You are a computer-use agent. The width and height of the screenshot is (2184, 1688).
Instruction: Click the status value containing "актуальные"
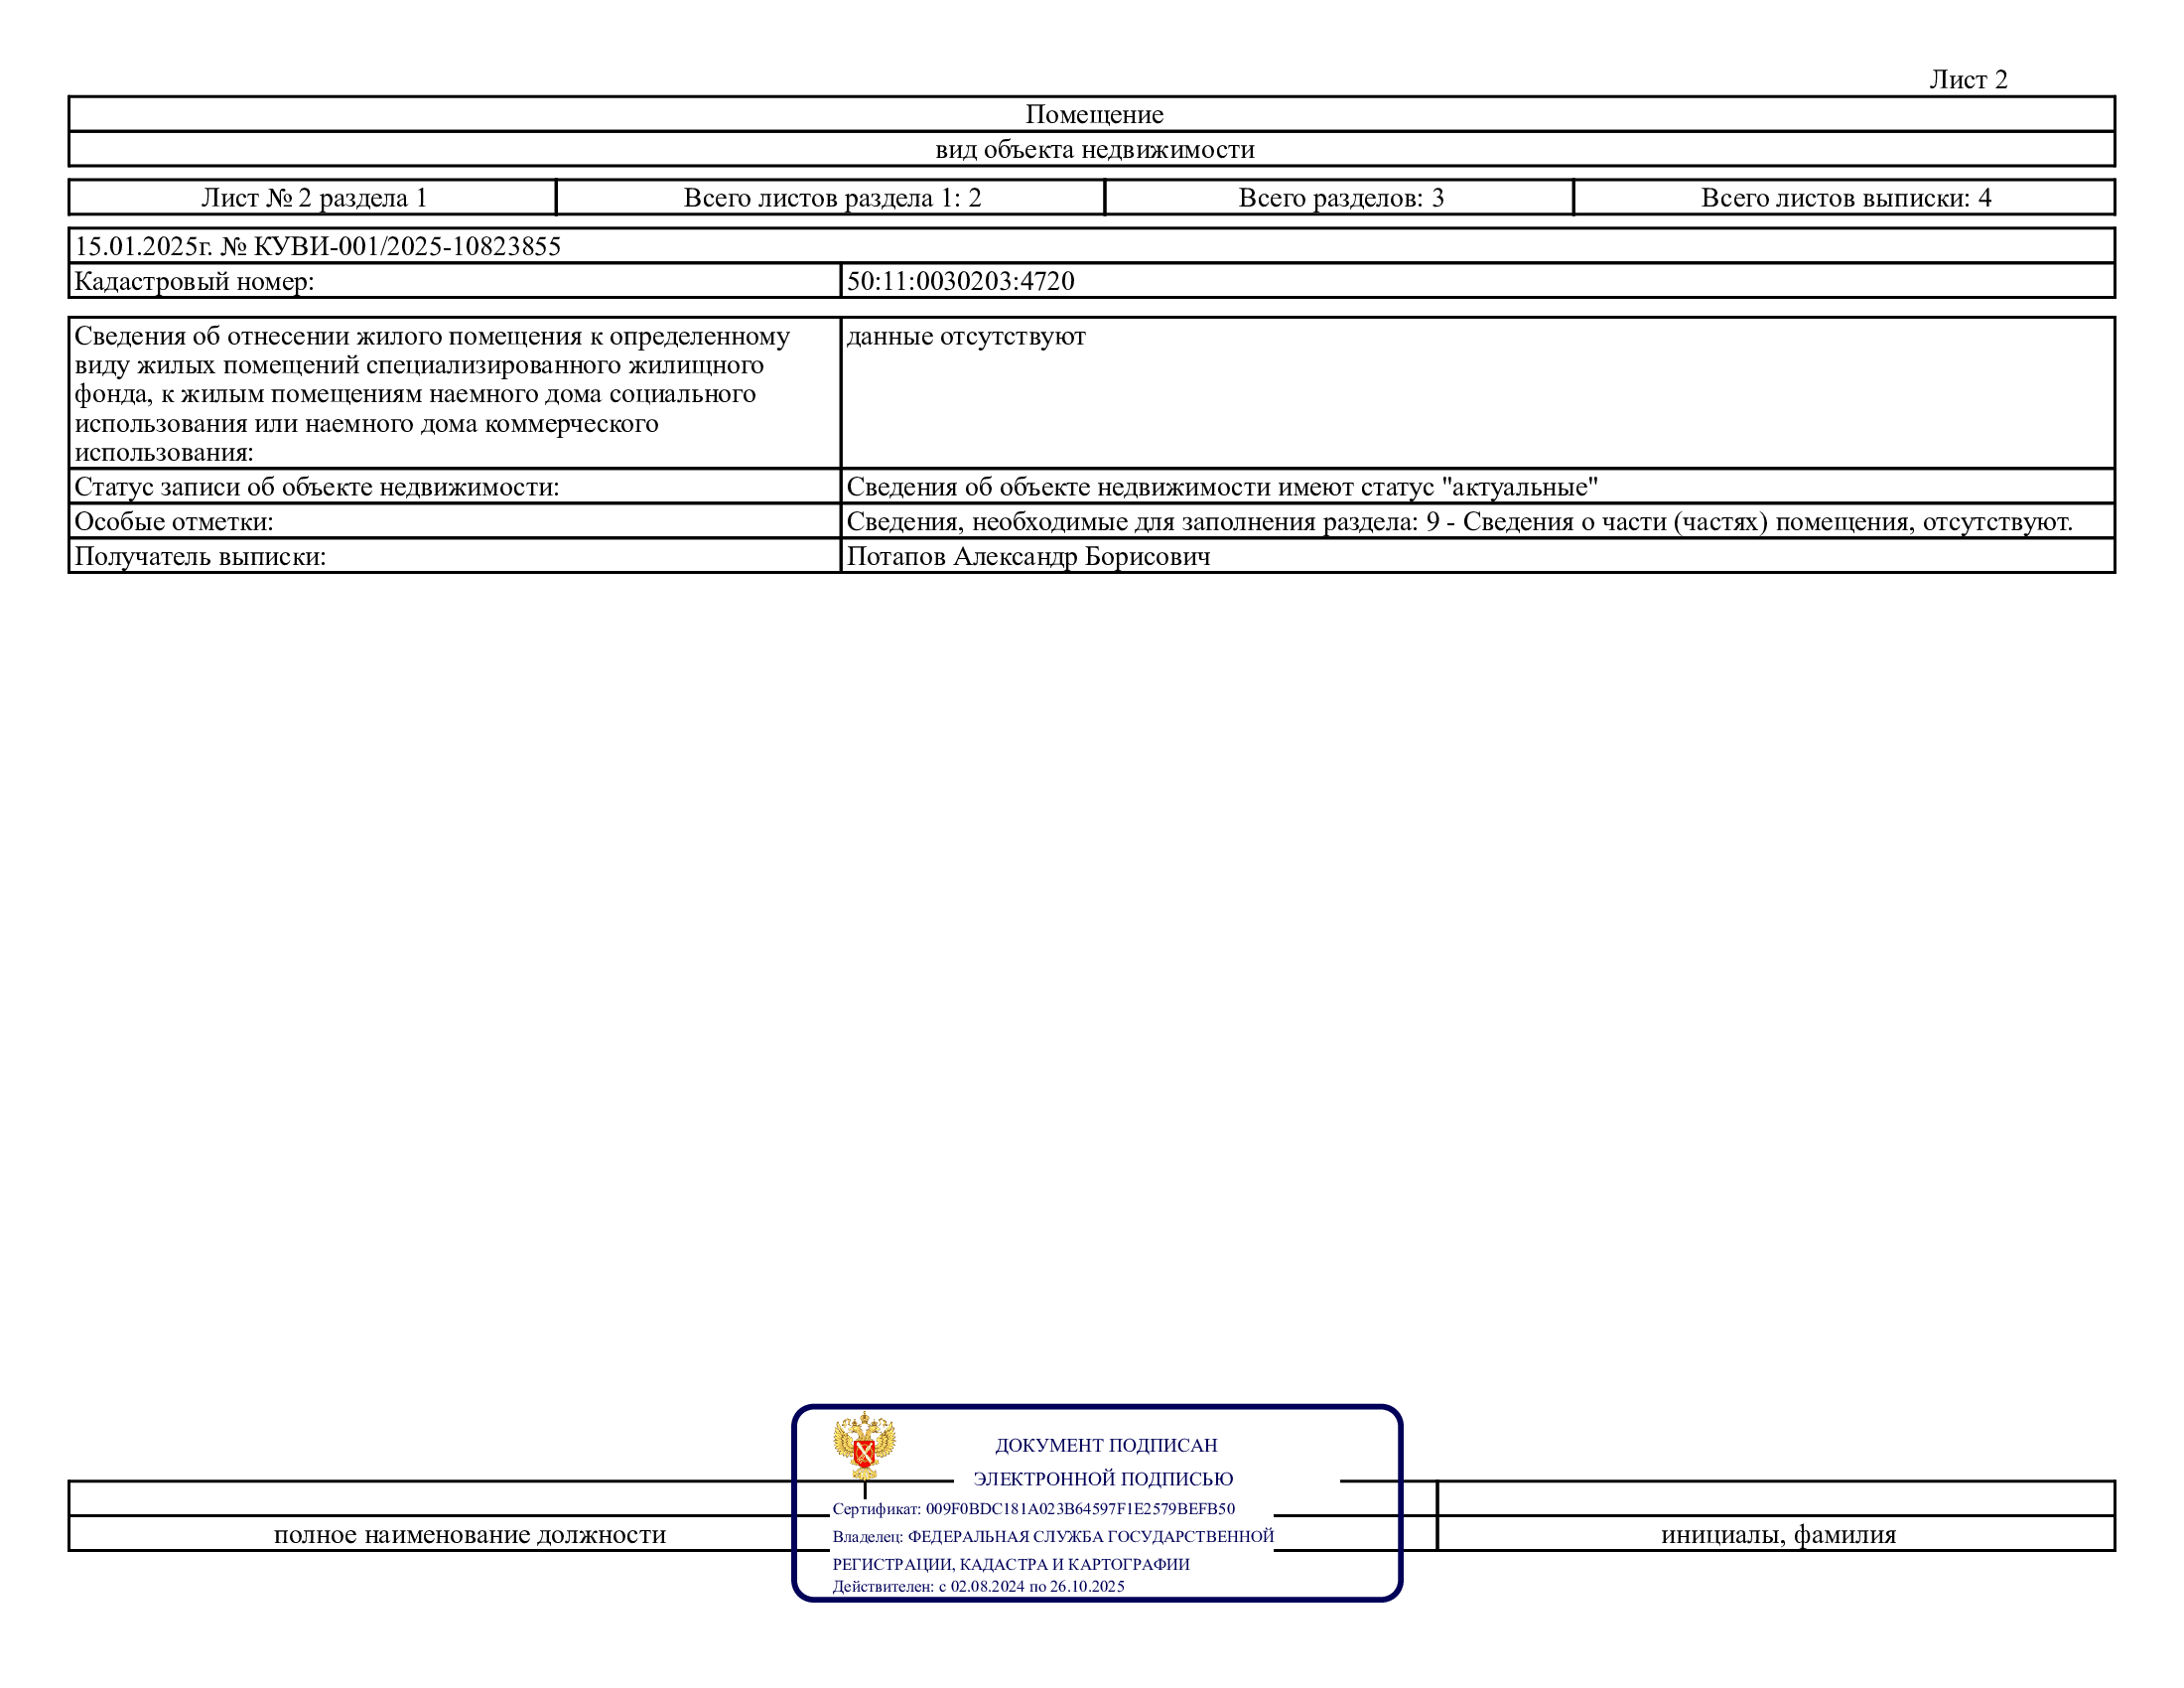coord(1221,487)
